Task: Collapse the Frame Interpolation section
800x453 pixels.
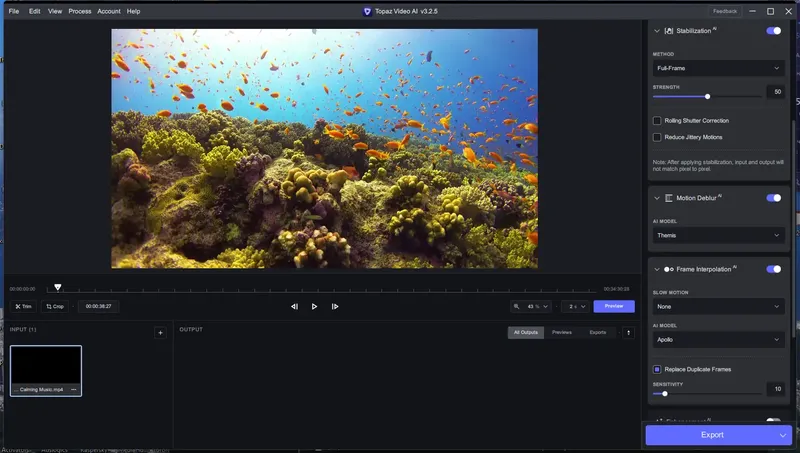Action: [x=657, y=269]
